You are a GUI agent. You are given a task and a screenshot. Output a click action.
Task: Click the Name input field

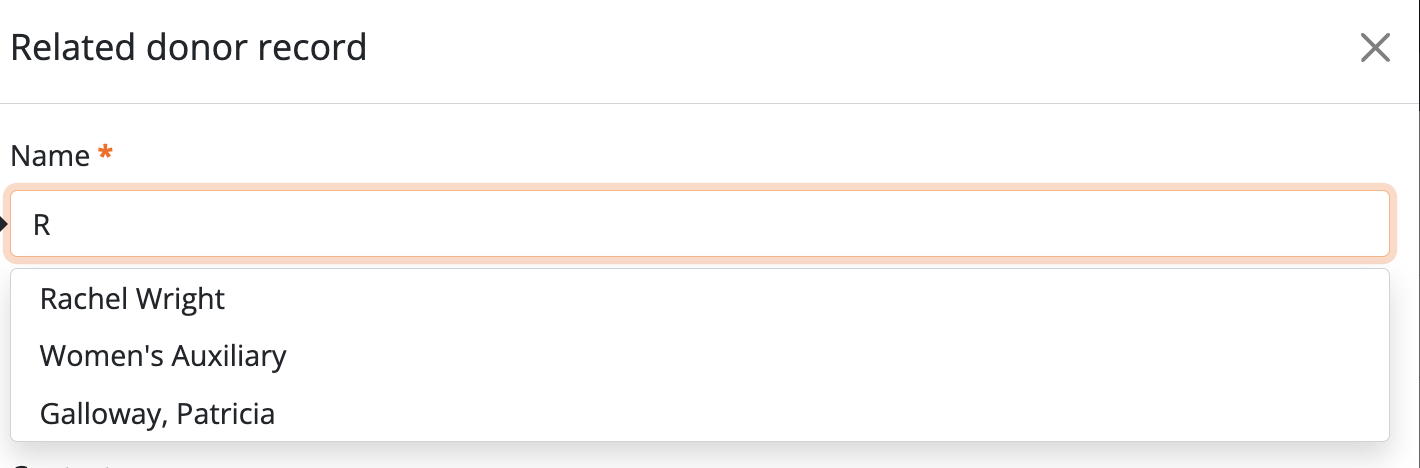[700, 224]
